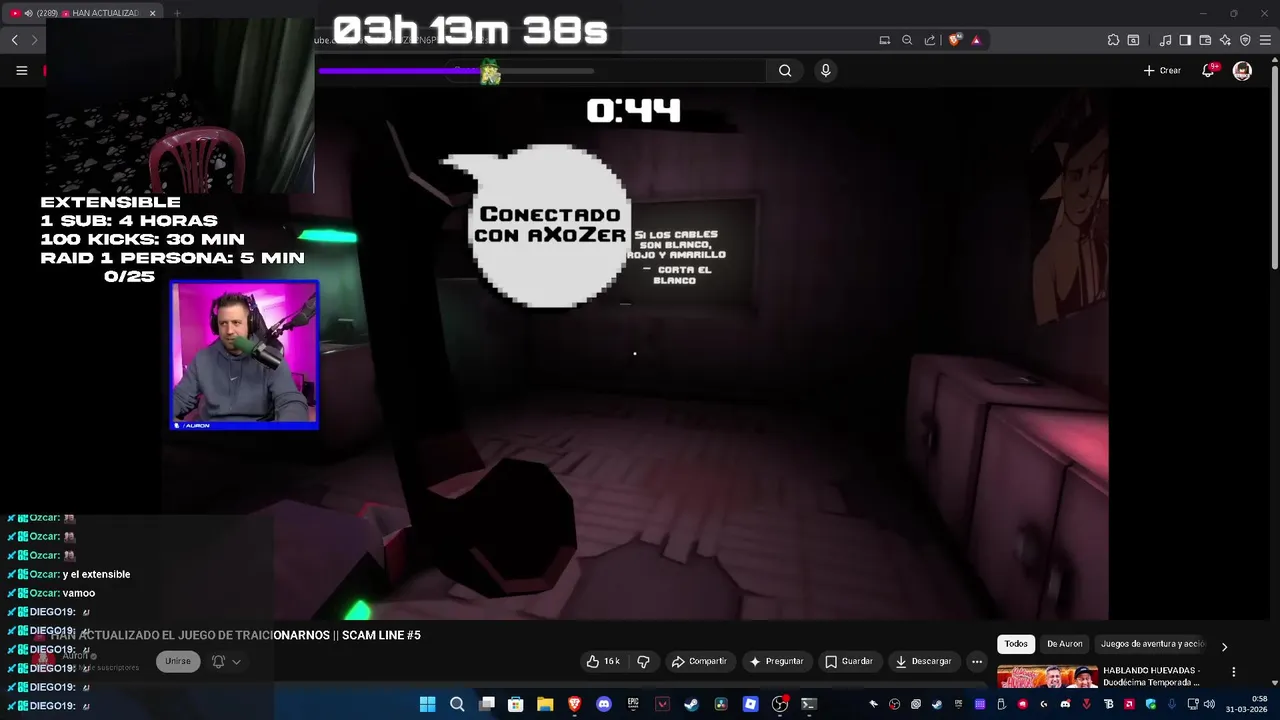Like the video with 16k thumbs up
This screenshot has height=720, width=1280.
pos(603,661)
